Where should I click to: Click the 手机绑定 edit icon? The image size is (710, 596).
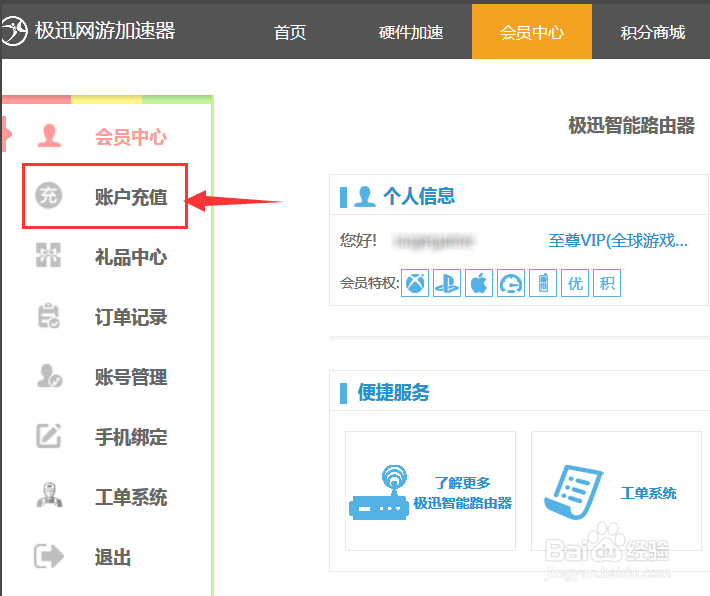pos(48,436)
